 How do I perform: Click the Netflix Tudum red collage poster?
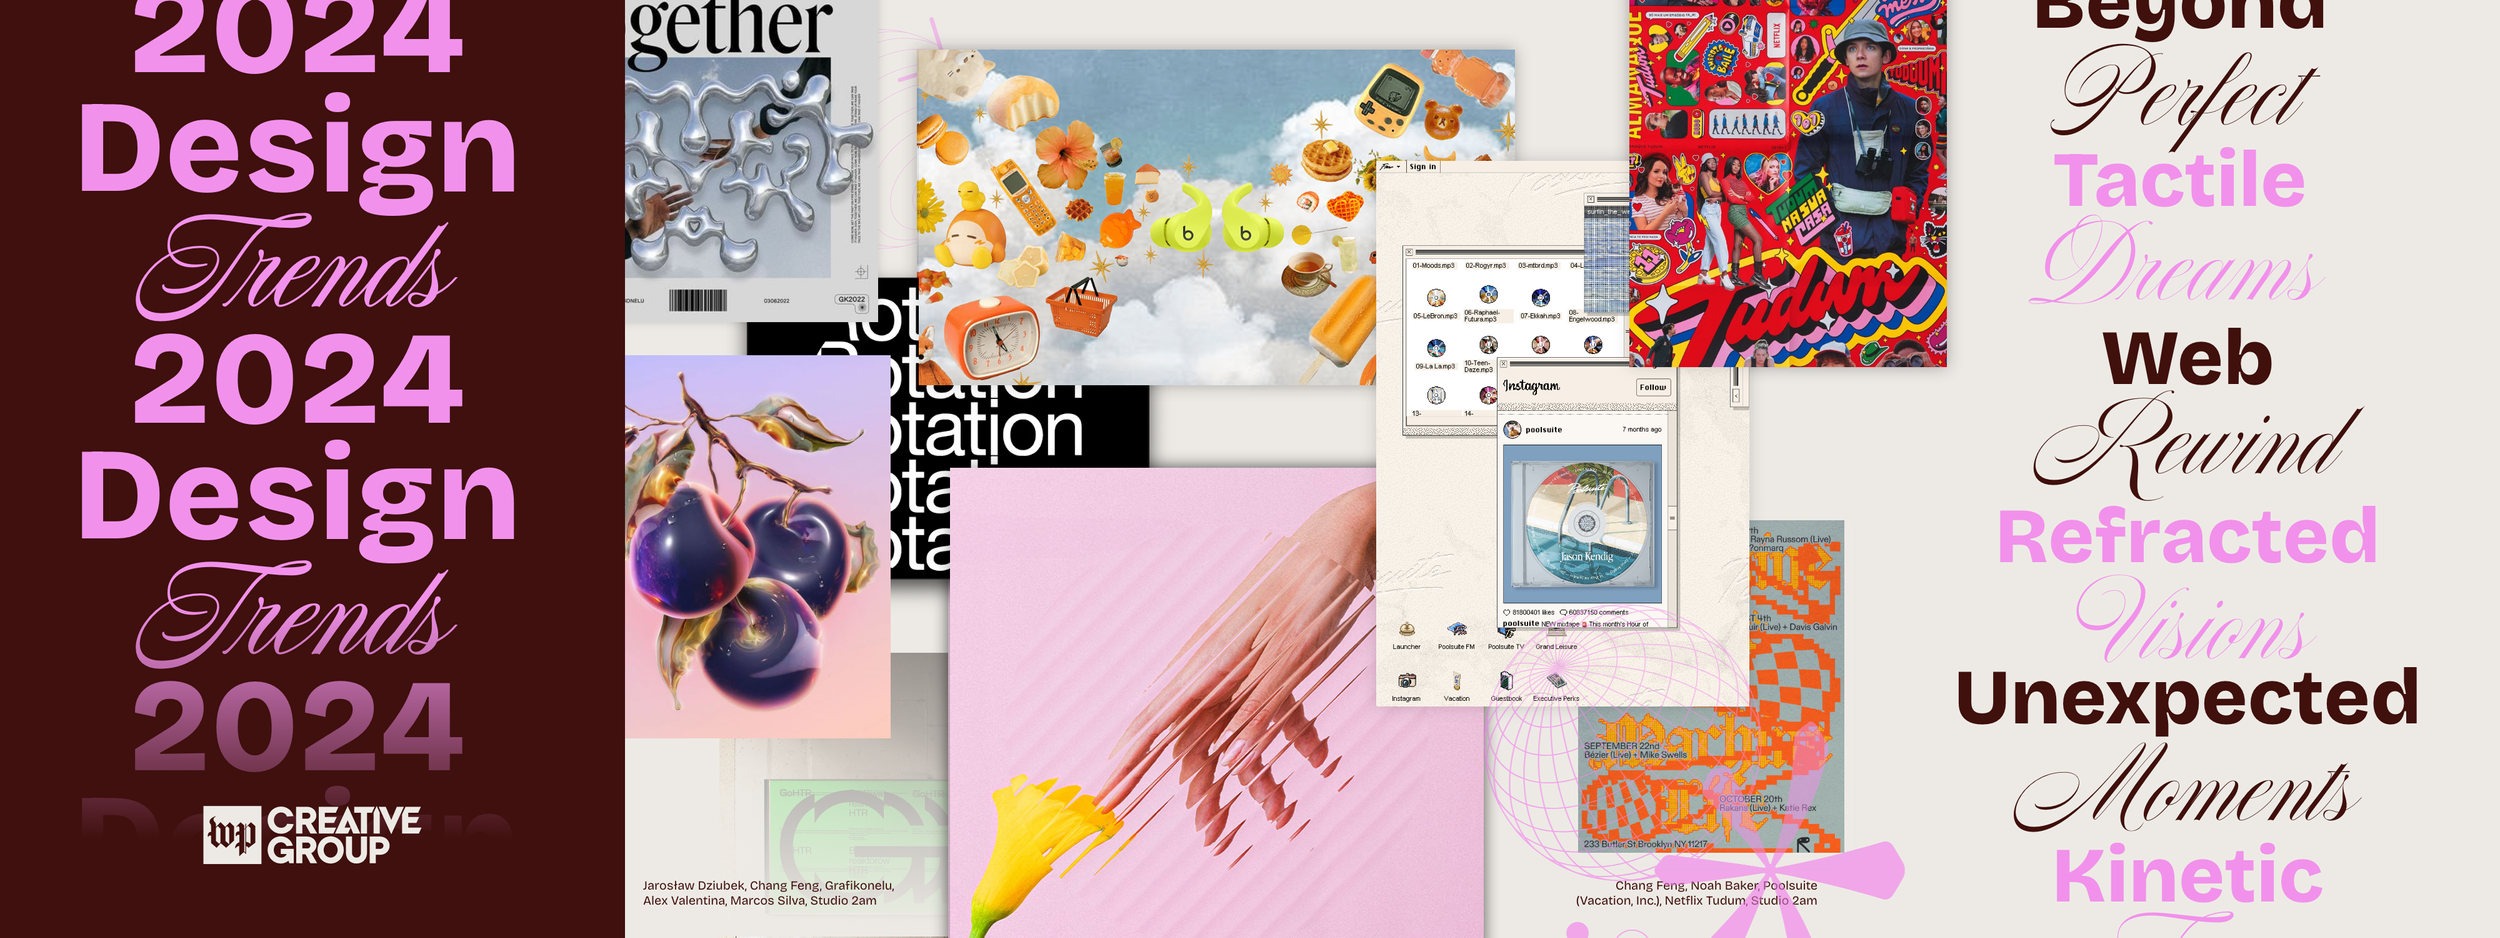click(1788, 183)
